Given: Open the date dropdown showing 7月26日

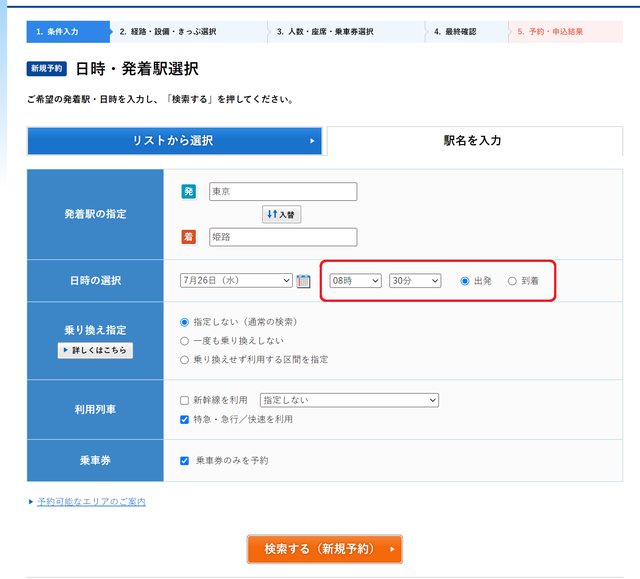Looking at the screenshot, I should (x=236, y=281).
